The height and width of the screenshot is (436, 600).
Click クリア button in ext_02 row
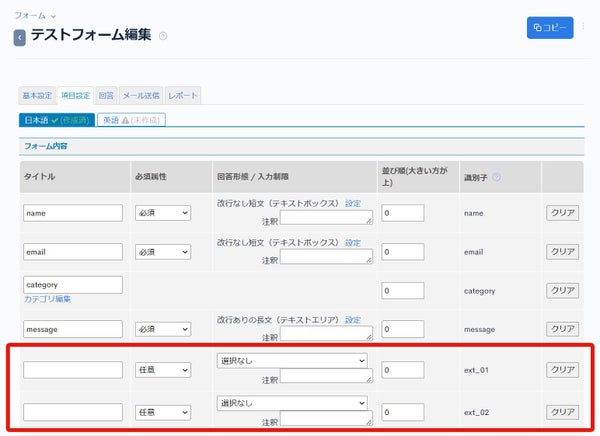pos(562,412)
